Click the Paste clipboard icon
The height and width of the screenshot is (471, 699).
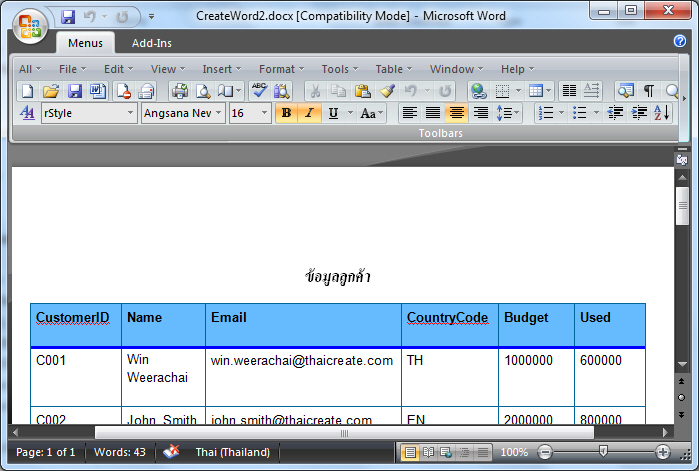tap(362, 91)
